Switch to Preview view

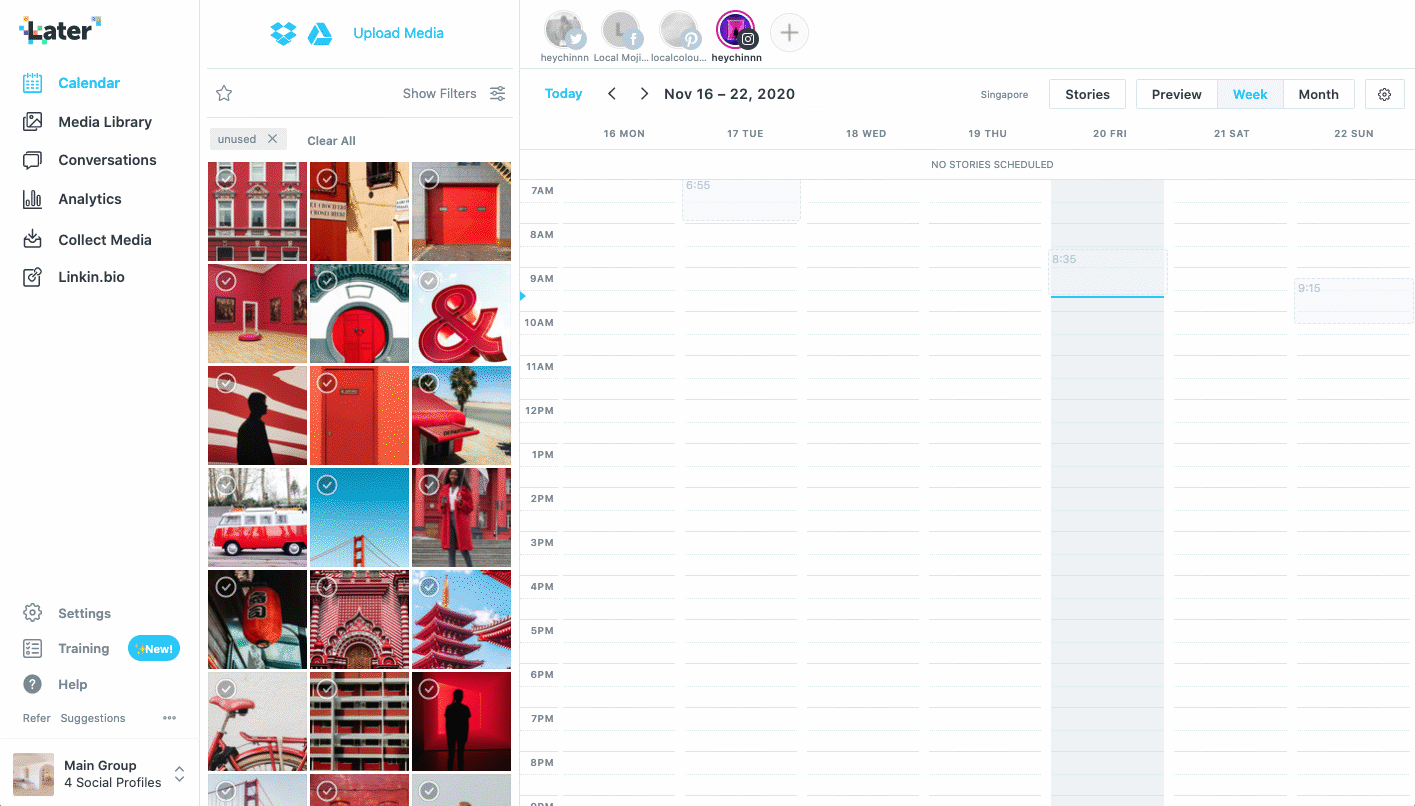tap(1176, 94)
